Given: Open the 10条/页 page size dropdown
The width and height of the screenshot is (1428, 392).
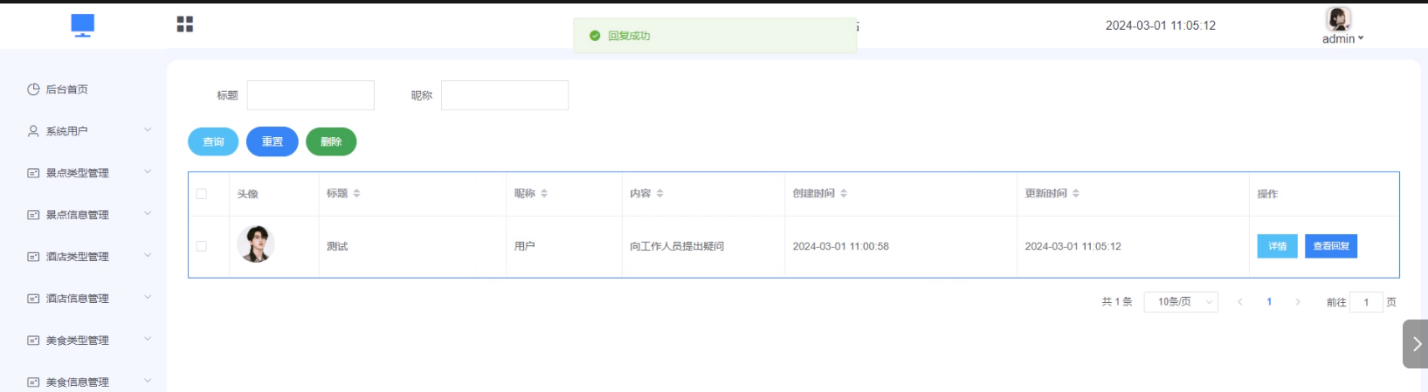Looking at the screenshot, I should [1181, 301].
